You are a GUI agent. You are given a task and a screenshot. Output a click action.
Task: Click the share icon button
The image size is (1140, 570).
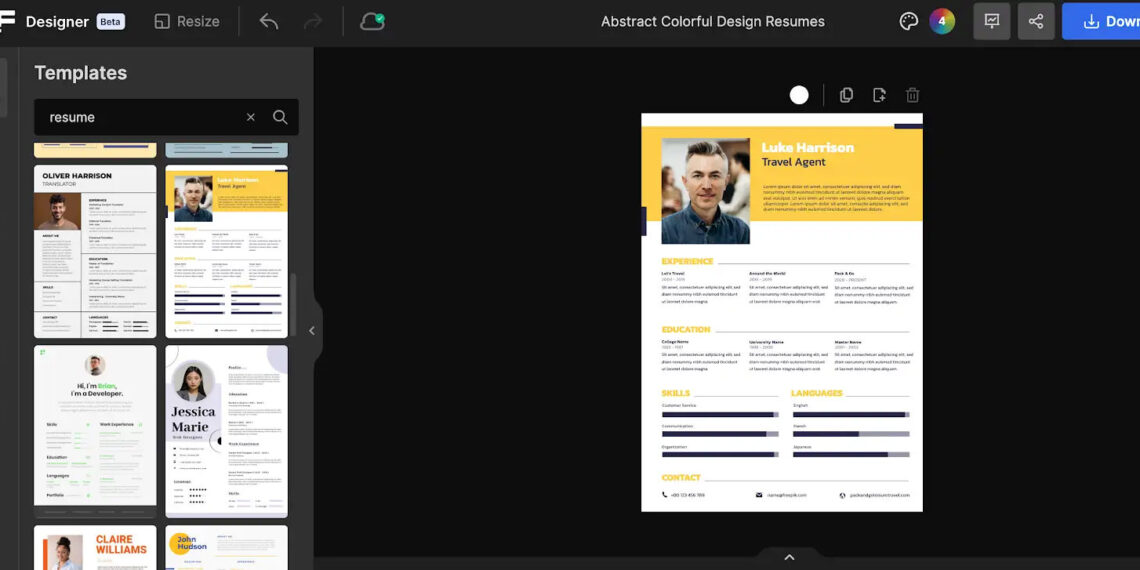[1036, 21]
